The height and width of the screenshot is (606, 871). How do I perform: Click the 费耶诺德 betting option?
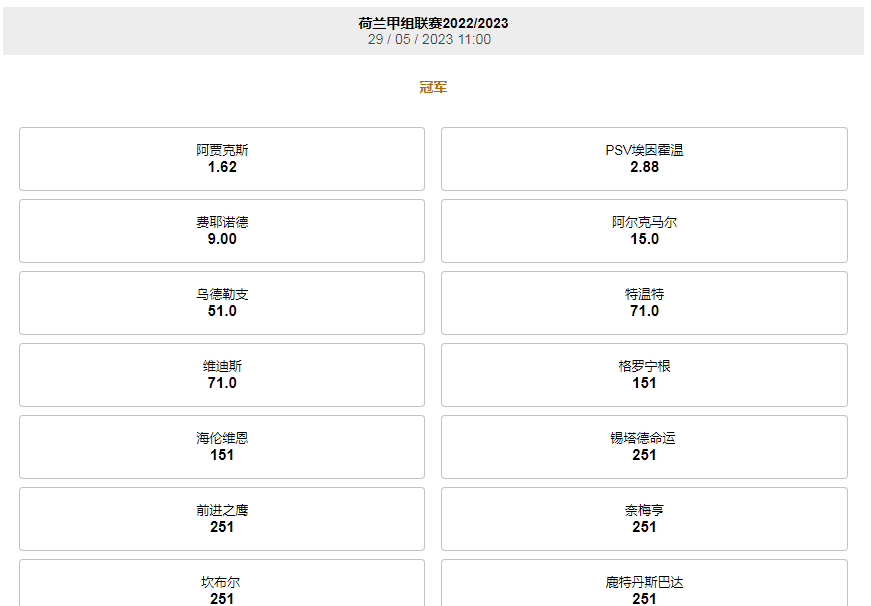pos(221,230)
